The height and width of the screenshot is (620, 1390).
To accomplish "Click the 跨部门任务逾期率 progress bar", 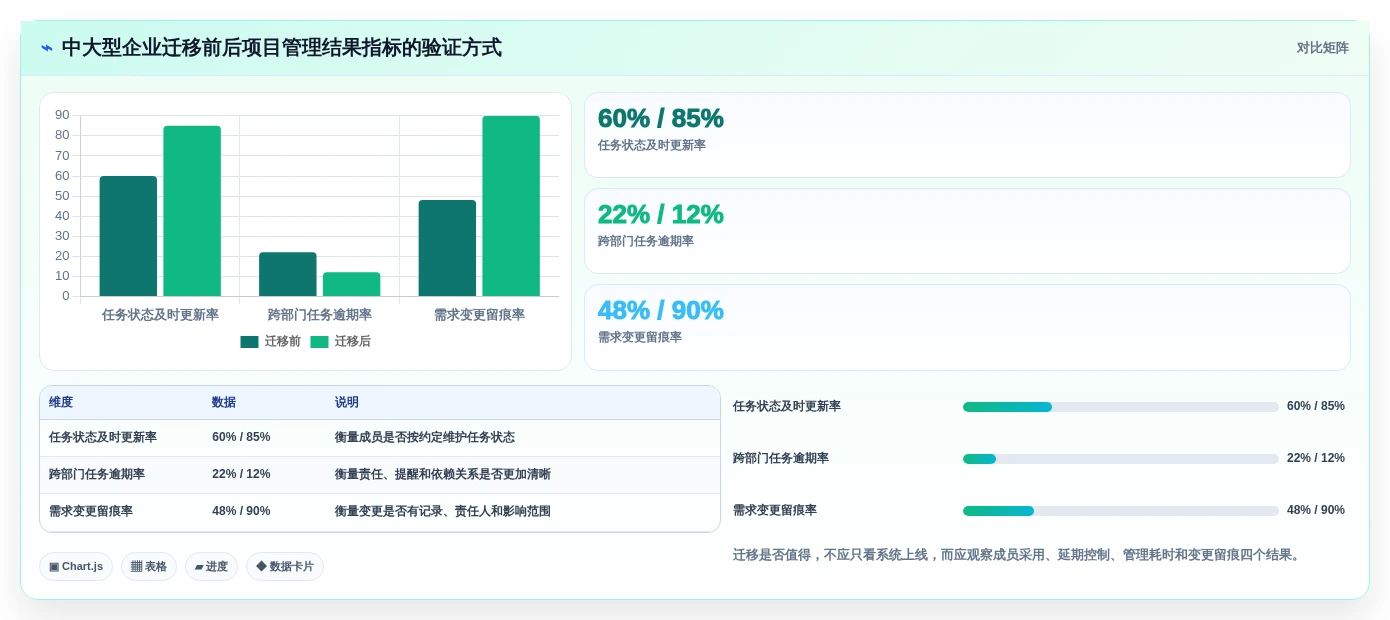I will click(1120, 459).
